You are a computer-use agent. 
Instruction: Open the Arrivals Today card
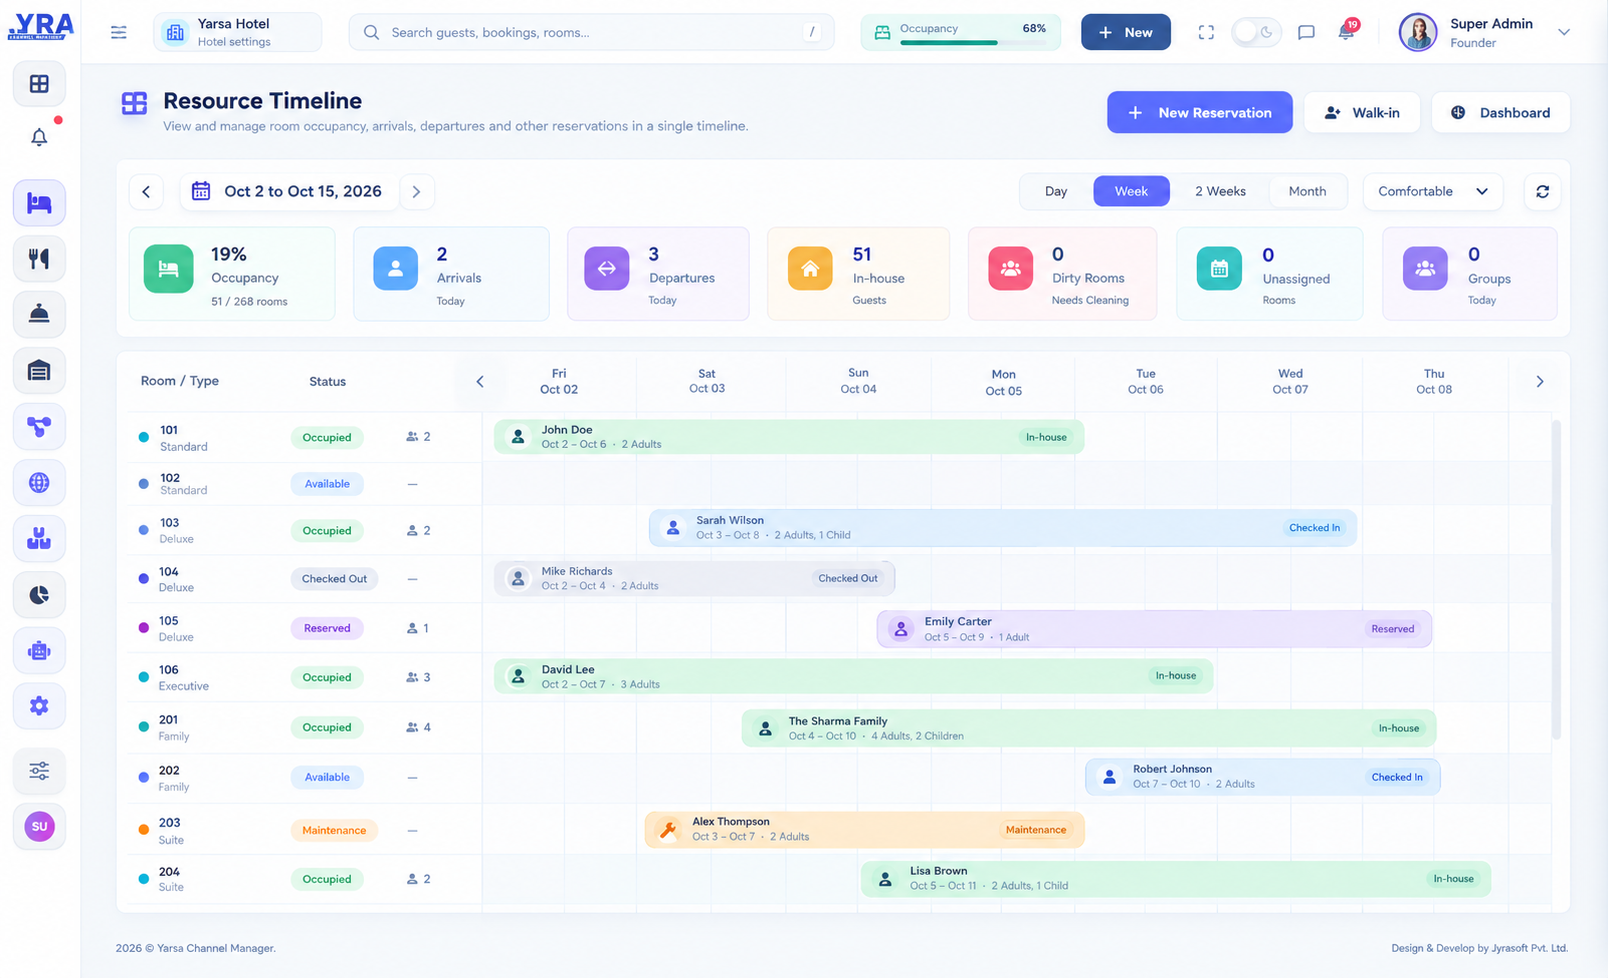(451, 274)
